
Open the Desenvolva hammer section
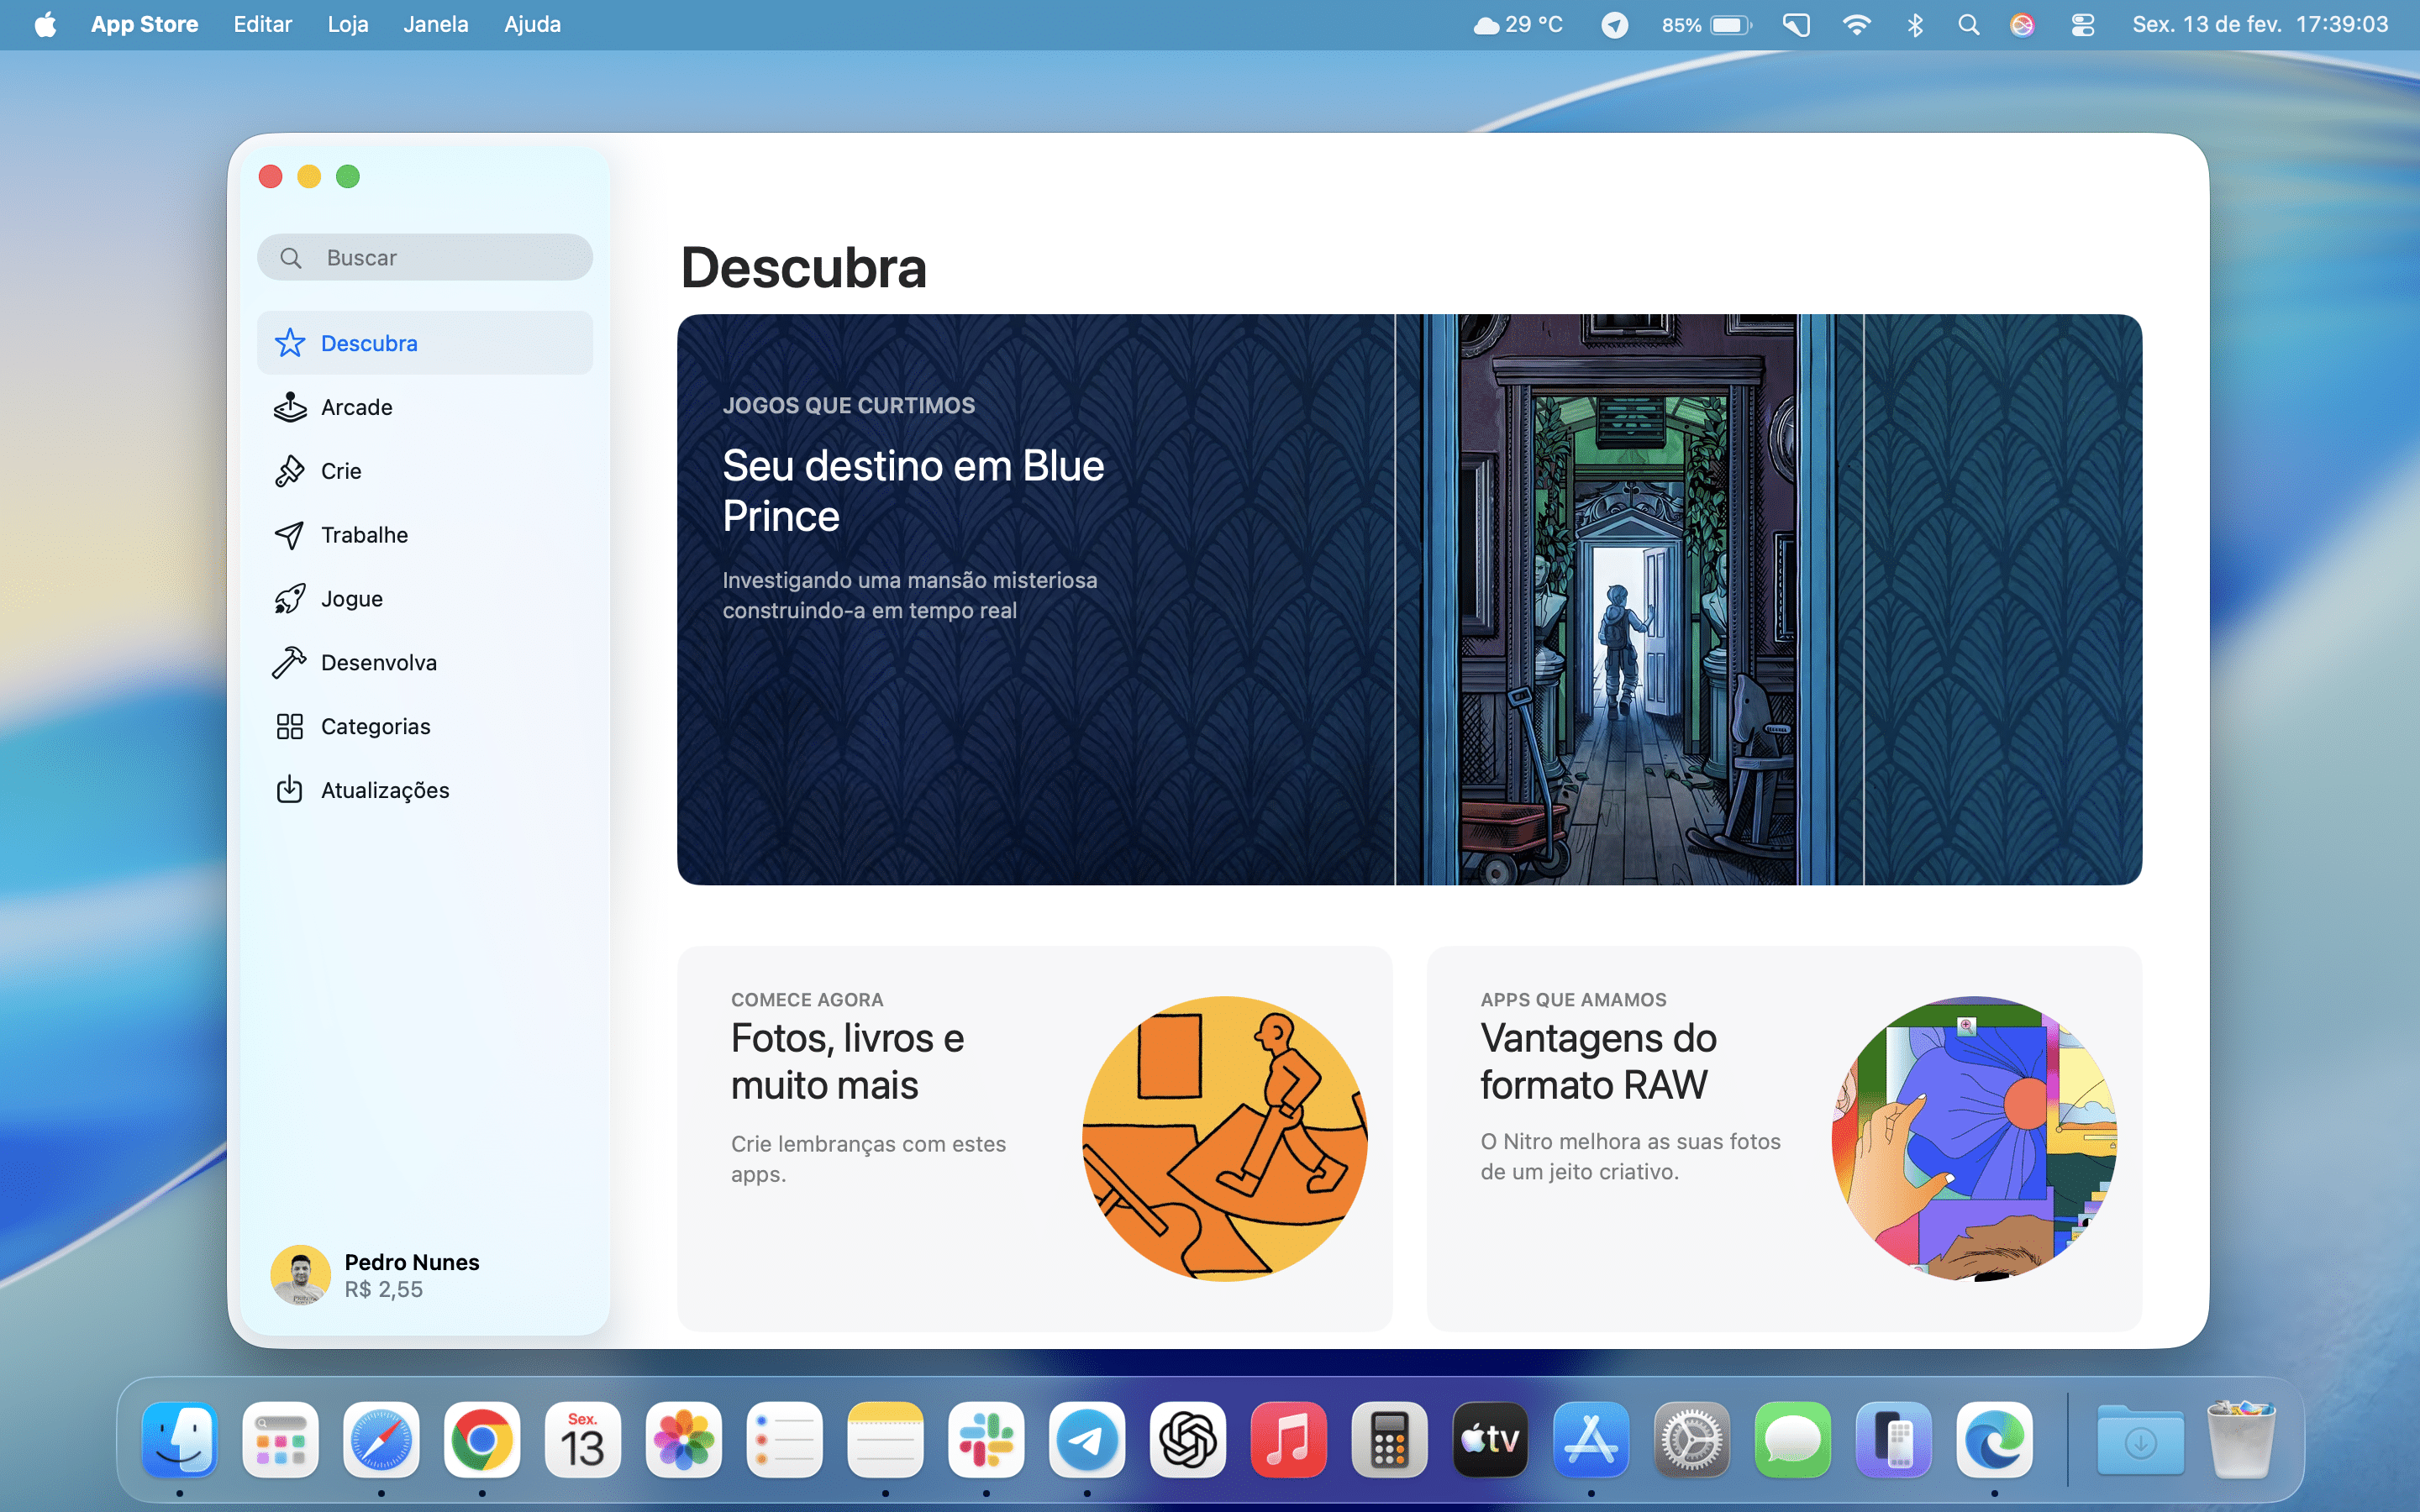coord(378,662)
